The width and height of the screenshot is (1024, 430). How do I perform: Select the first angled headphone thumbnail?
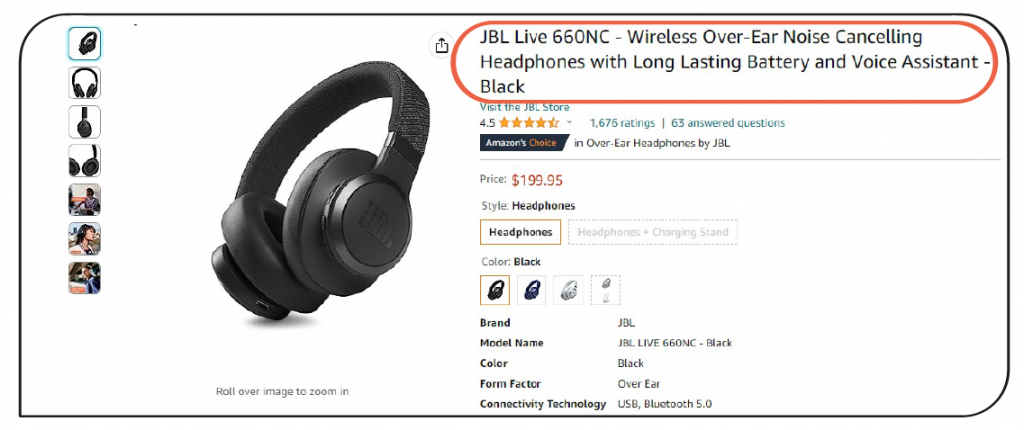point(84,44)
